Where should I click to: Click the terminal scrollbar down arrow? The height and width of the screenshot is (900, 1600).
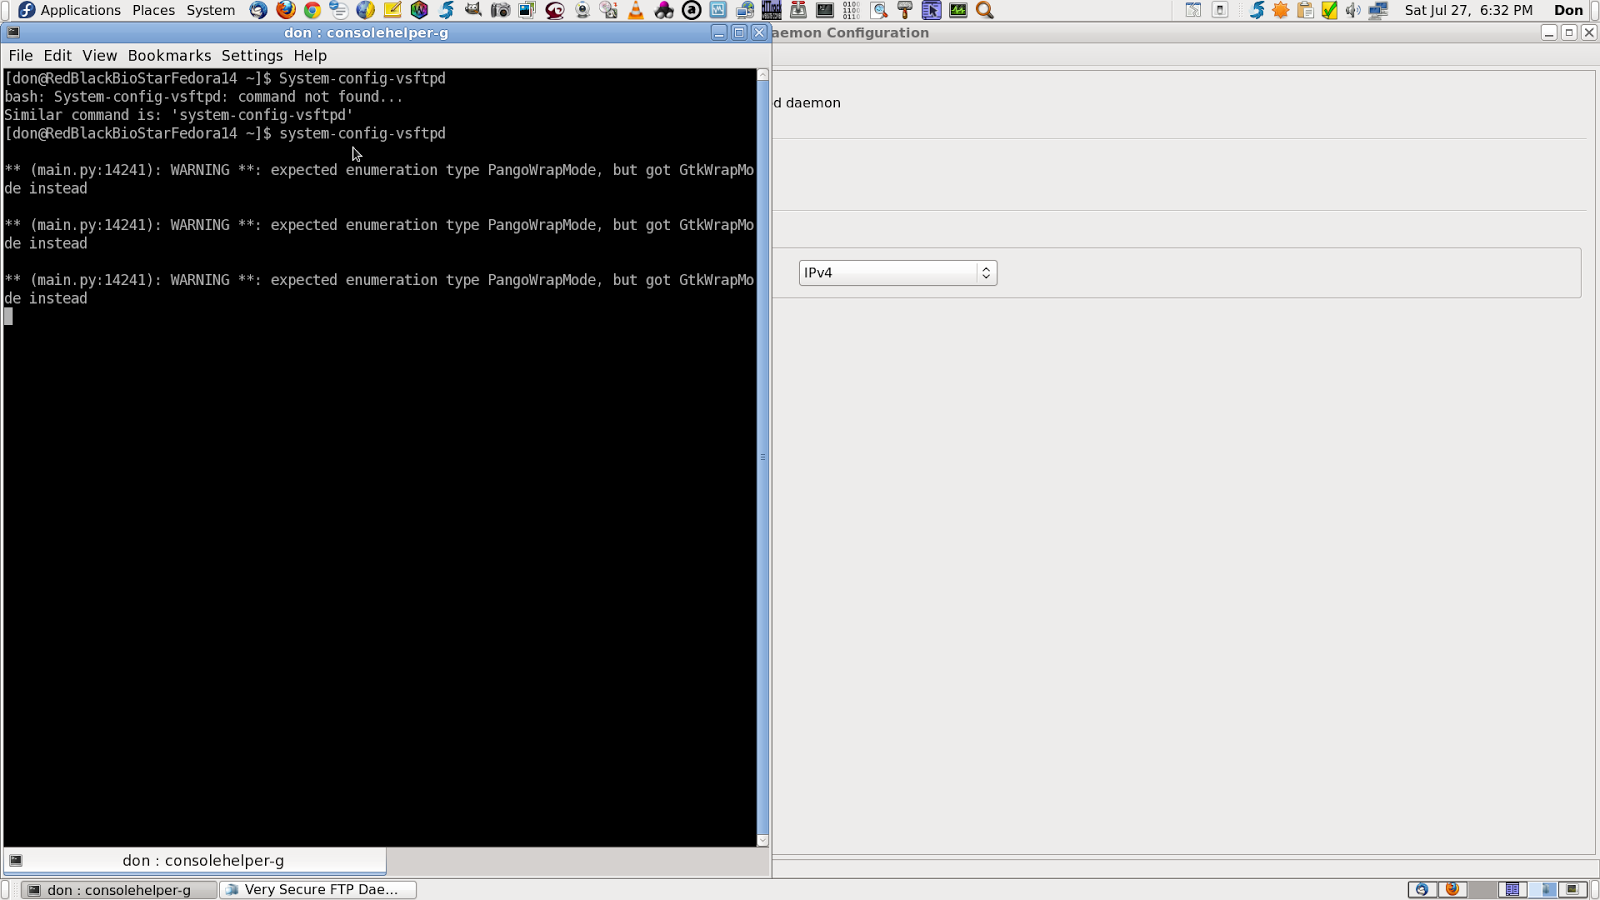tap(763, 840)
